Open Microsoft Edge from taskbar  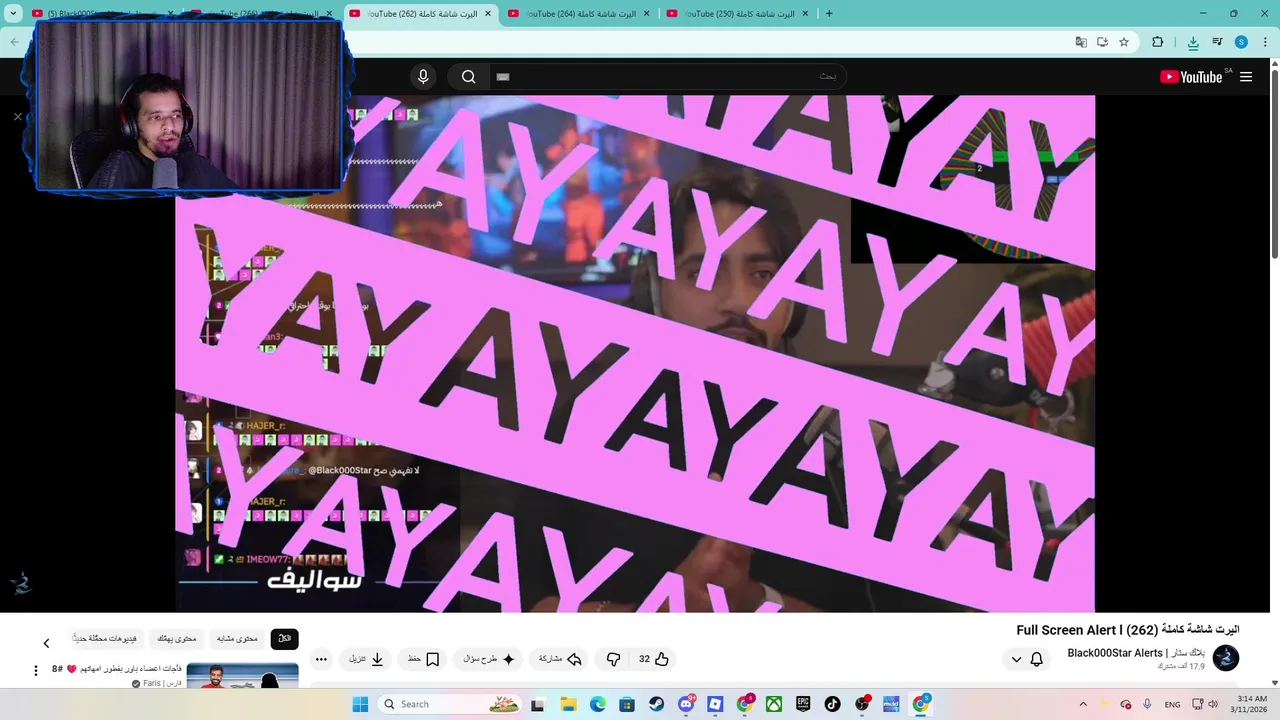pyautogui.click(x=597, y=704)
